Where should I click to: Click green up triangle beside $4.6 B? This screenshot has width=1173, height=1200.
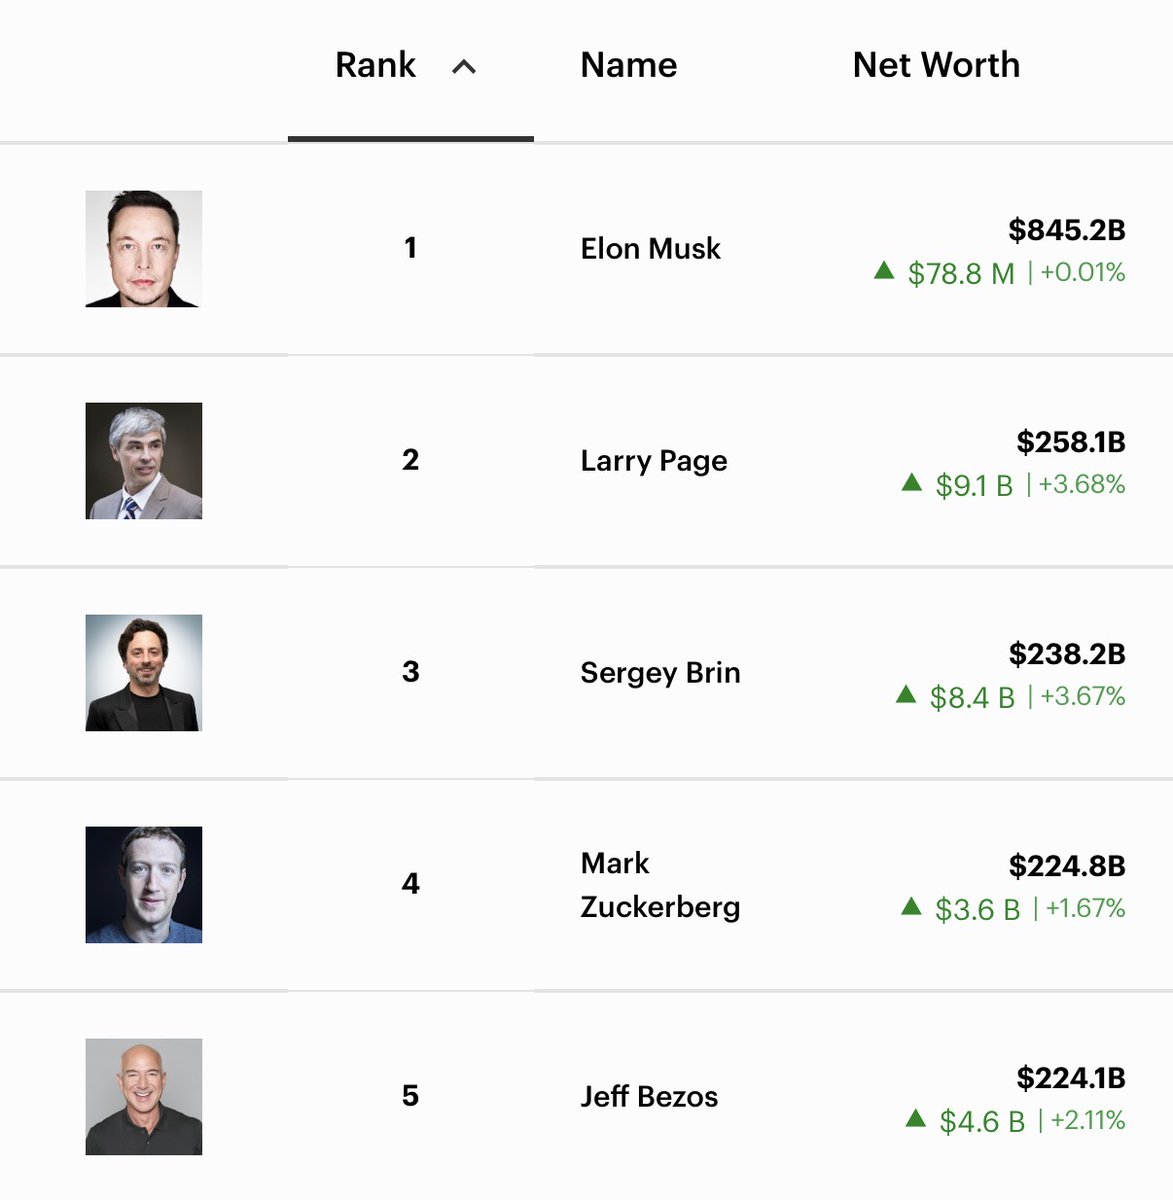tap(915, 1119)
